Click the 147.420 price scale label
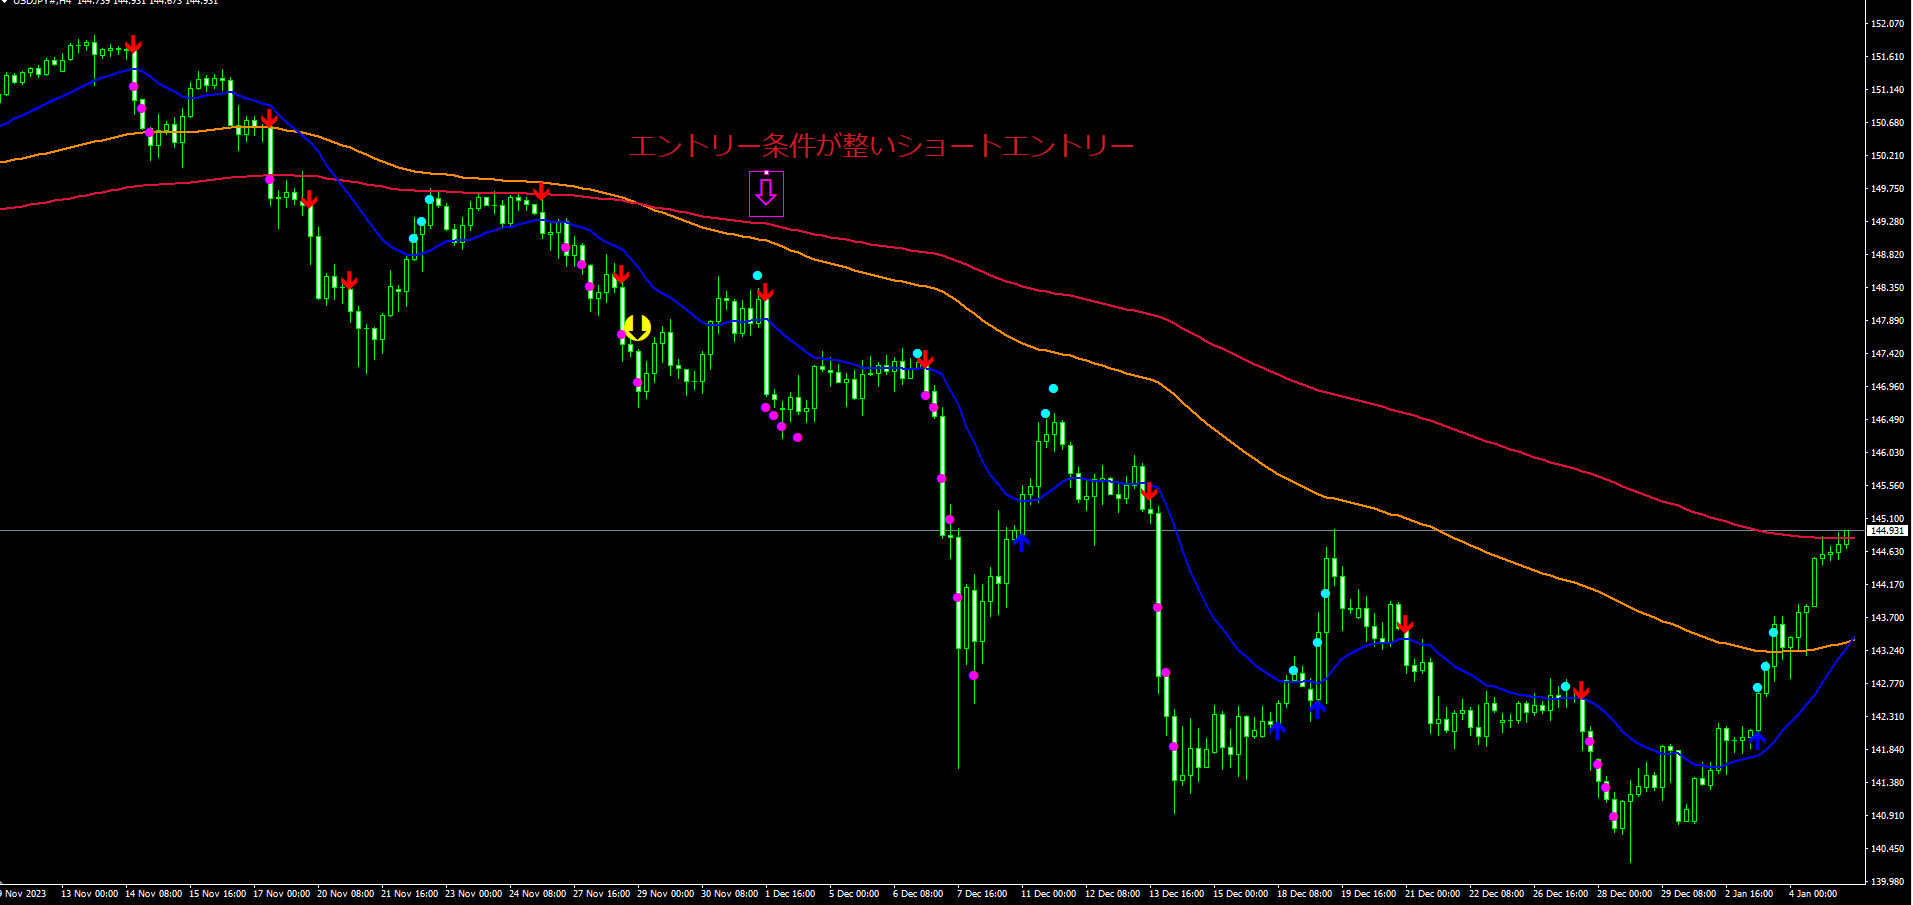The width and height of the screenshot is (1913, 905). click(x=1887, y=354)
